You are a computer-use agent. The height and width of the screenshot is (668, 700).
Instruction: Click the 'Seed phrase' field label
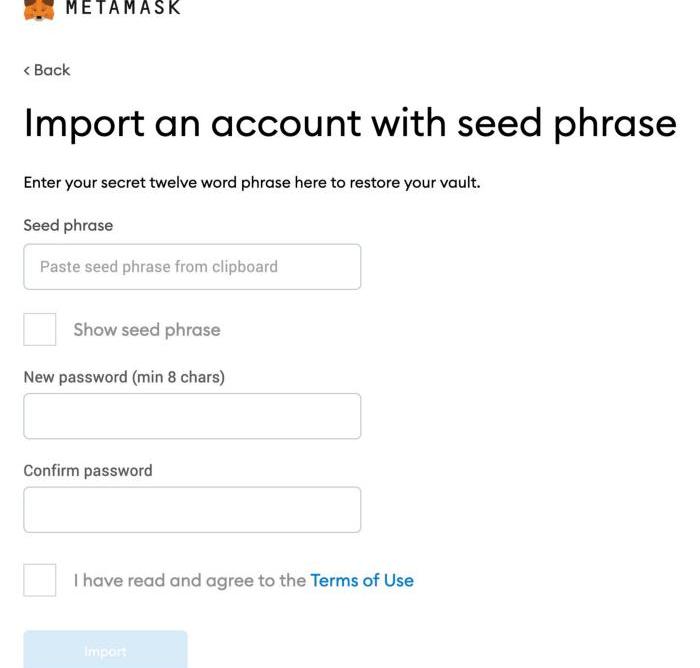coord(68,225)
